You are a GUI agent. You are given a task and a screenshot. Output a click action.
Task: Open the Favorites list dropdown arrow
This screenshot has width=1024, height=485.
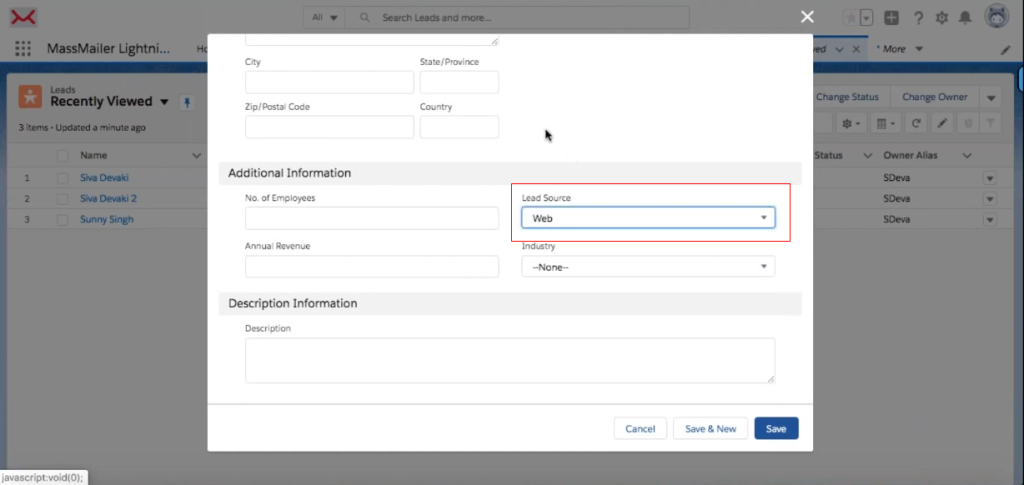pyautogui.click(x=867, y=18)
